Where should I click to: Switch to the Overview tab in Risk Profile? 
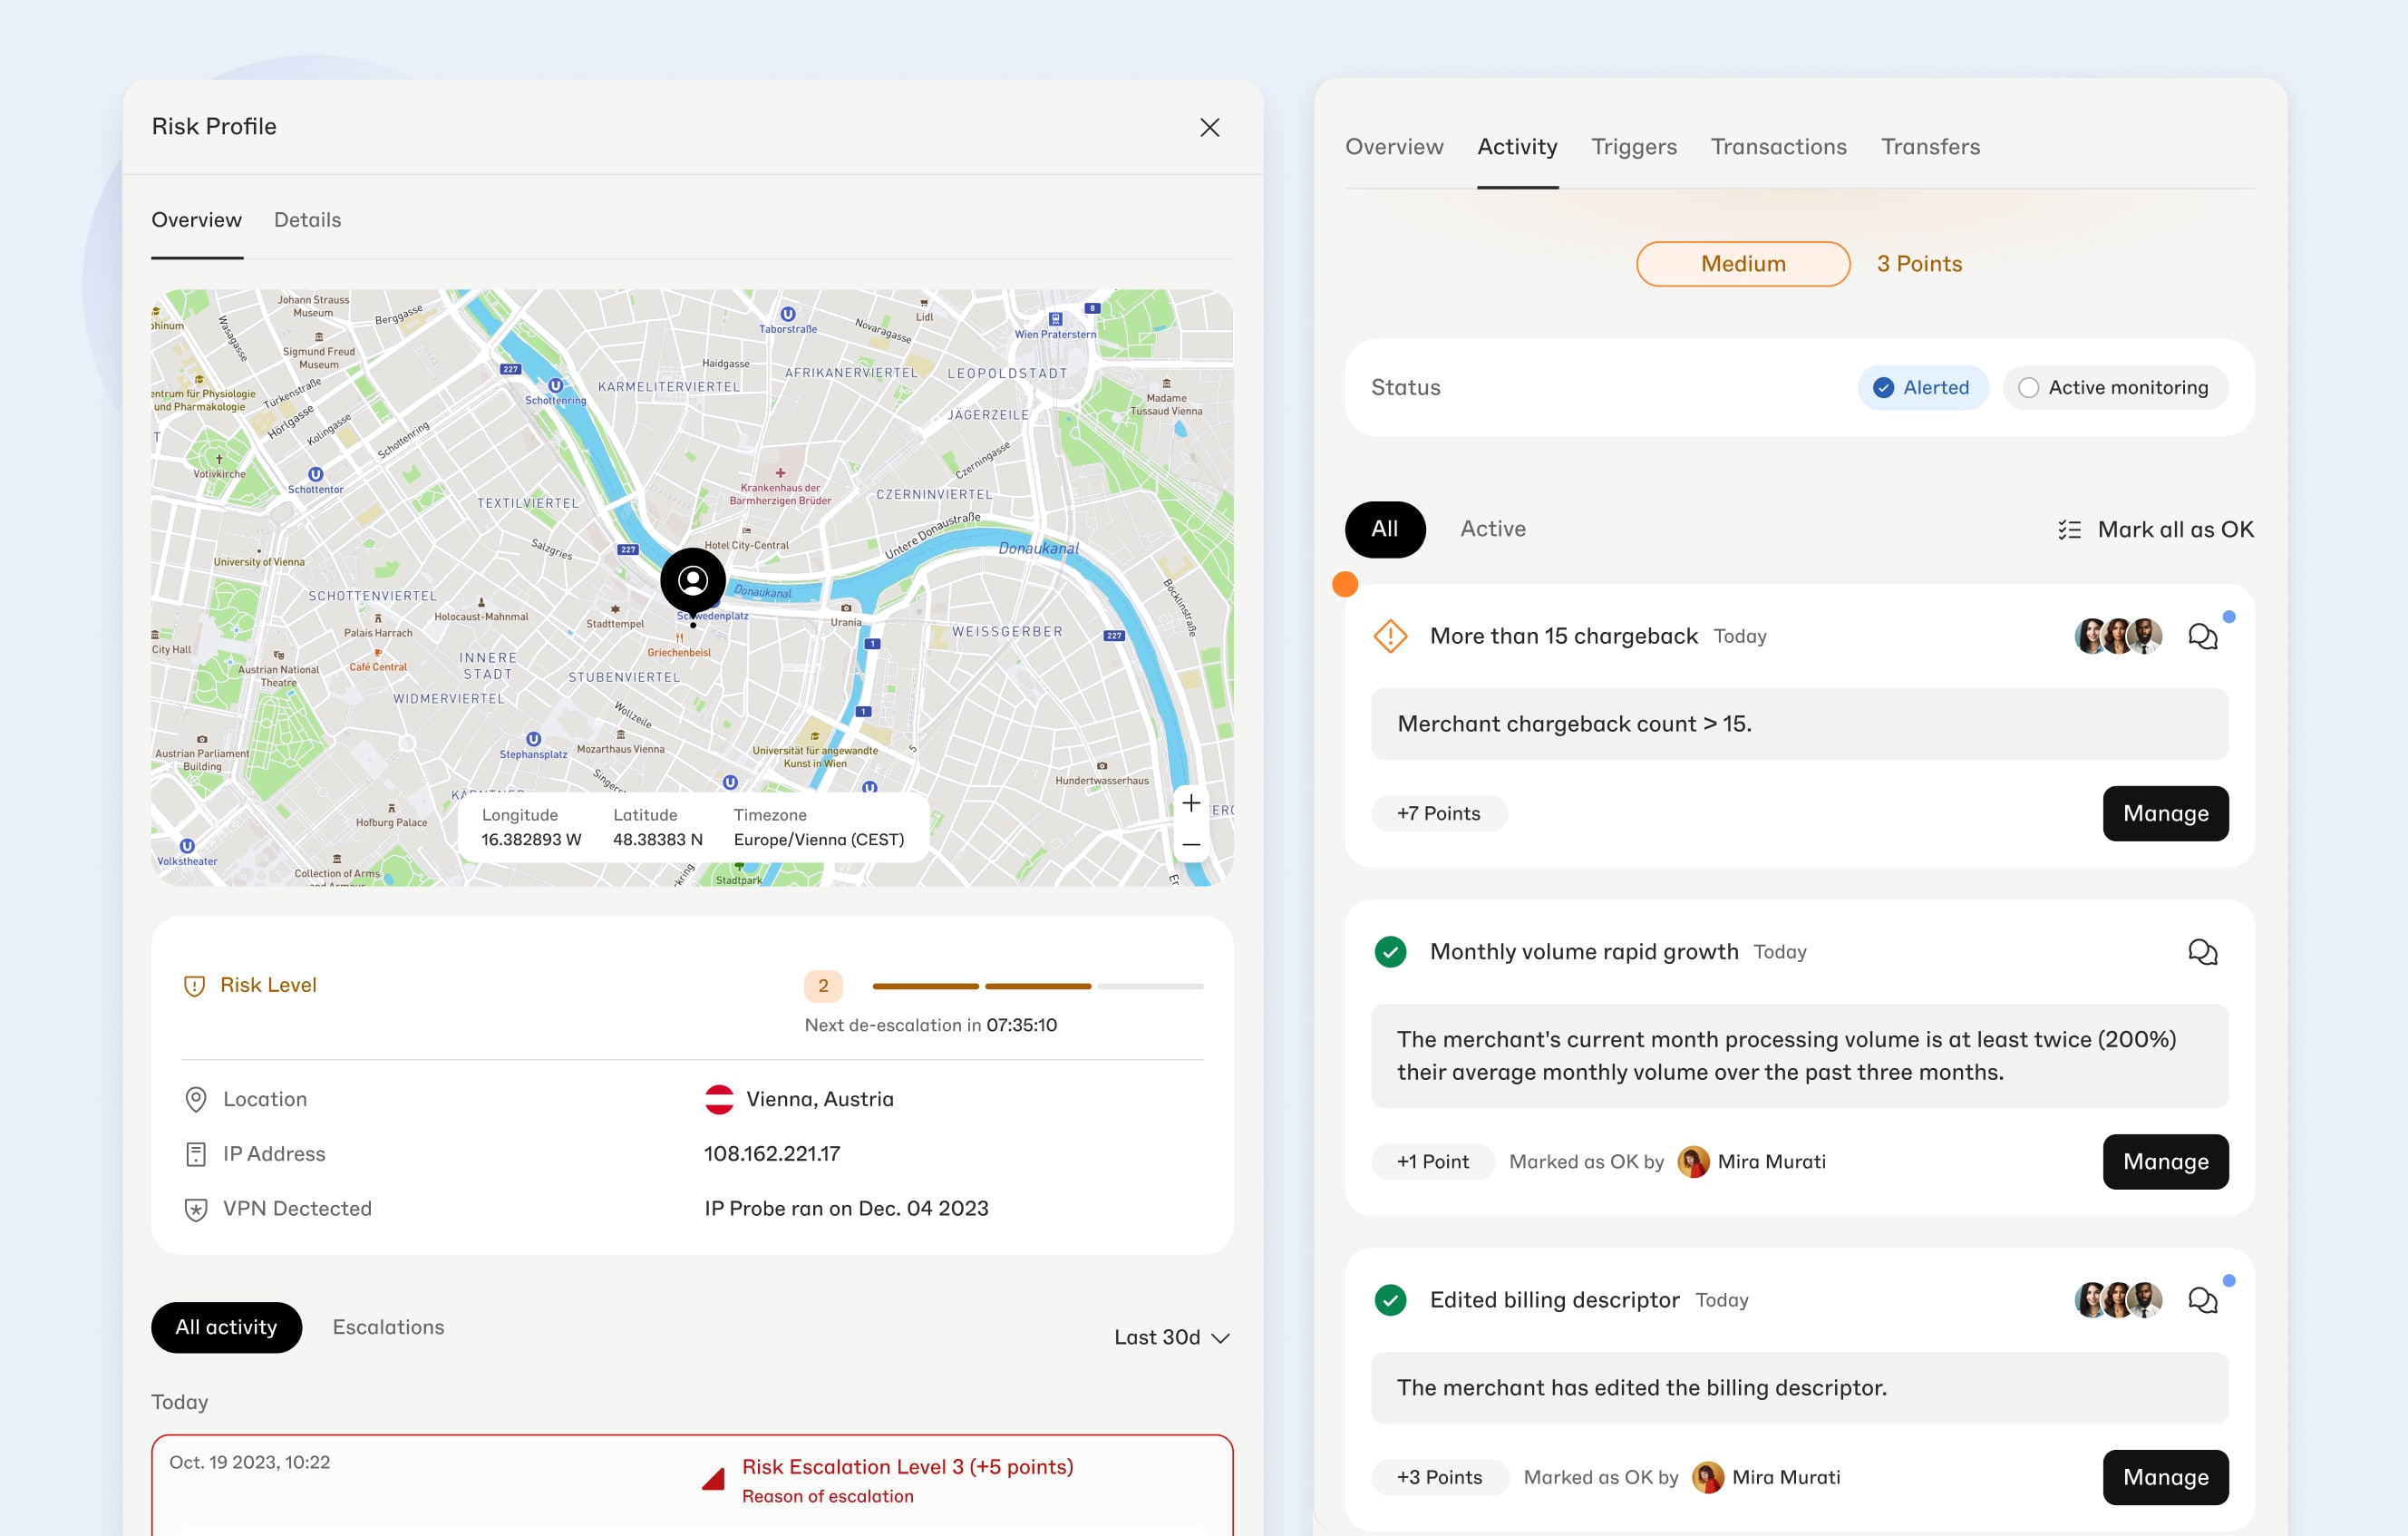(x=196, y=220)
